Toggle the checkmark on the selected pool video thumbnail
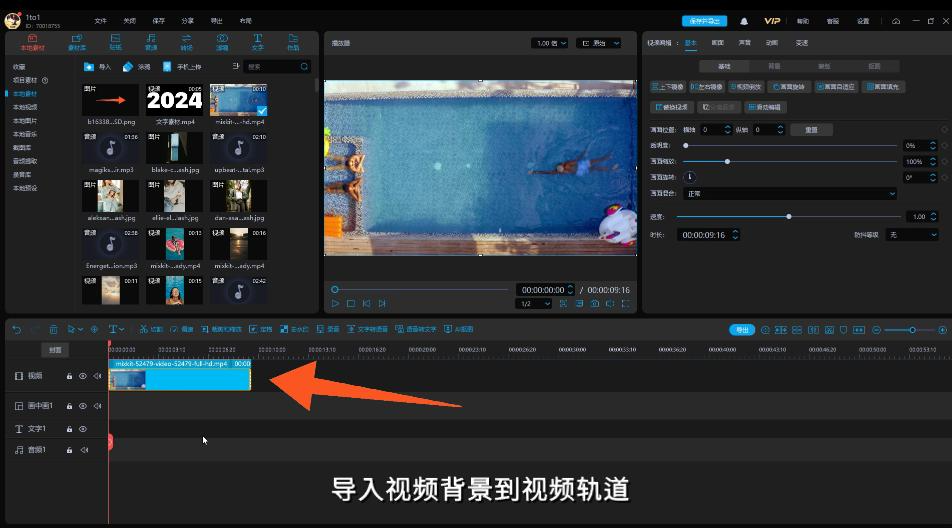The height and width of the screenshot is (528, 952). point(262,110)
